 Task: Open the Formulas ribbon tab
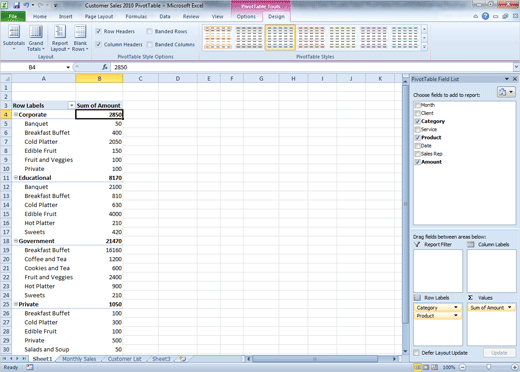tap(136, 16)
